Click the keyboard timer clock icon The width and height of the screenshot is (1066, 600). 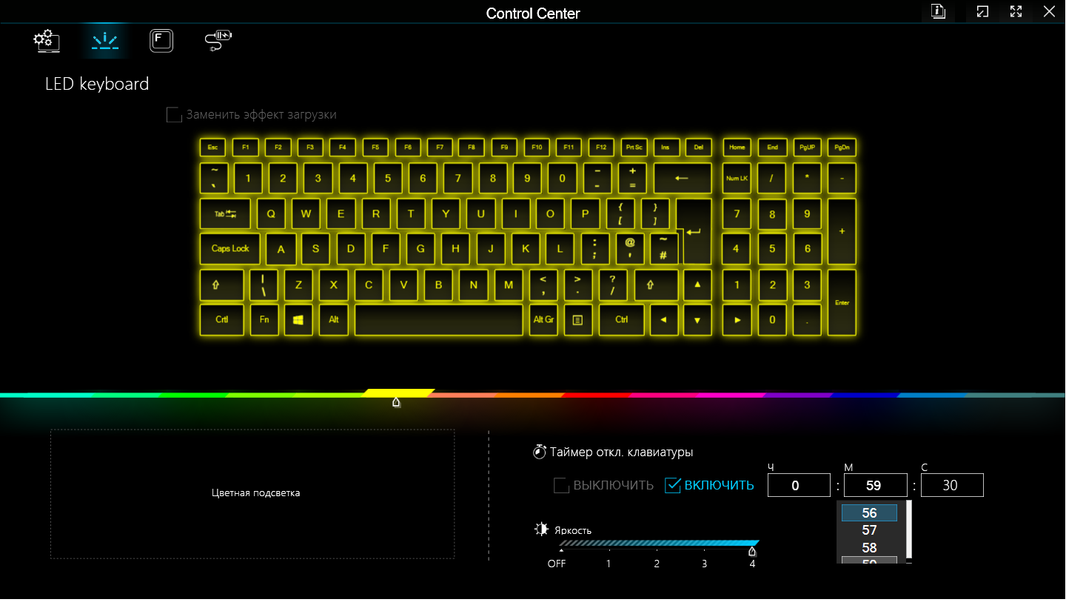tap(539, 452)
